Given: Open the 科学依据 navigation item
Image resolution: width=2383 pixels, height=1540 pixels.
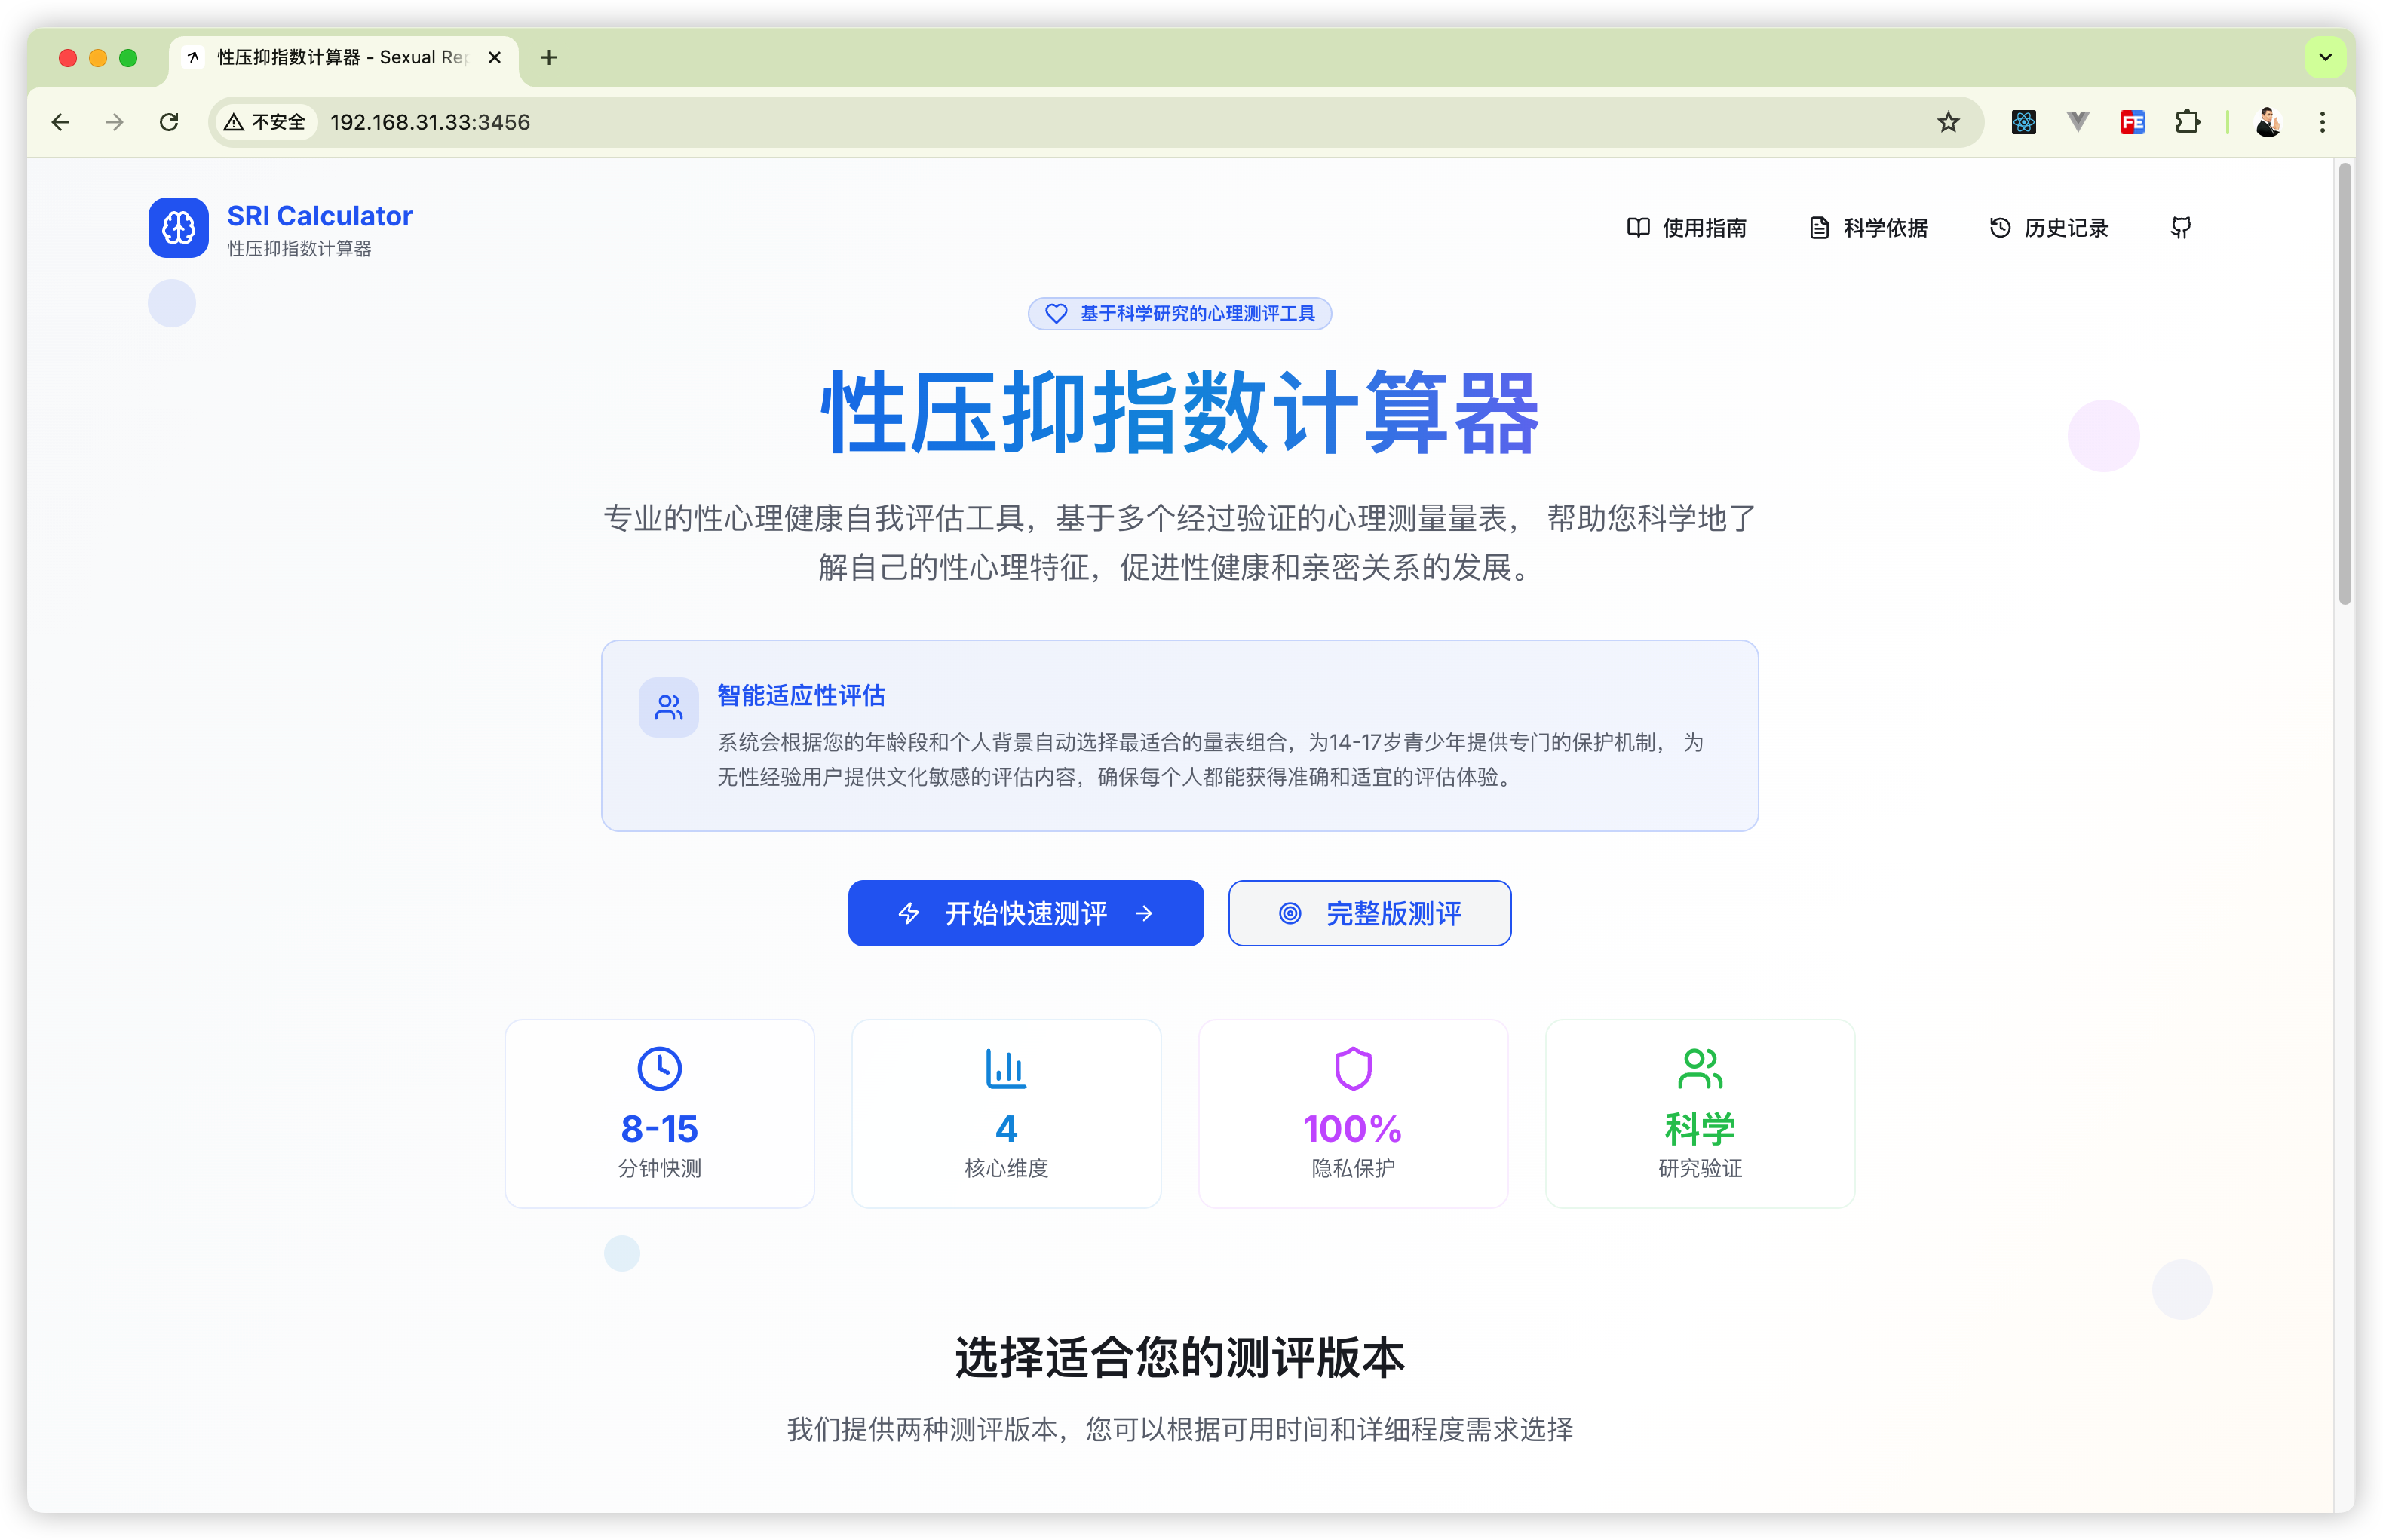Looking at the screenshot, I should click(1868, 228).
